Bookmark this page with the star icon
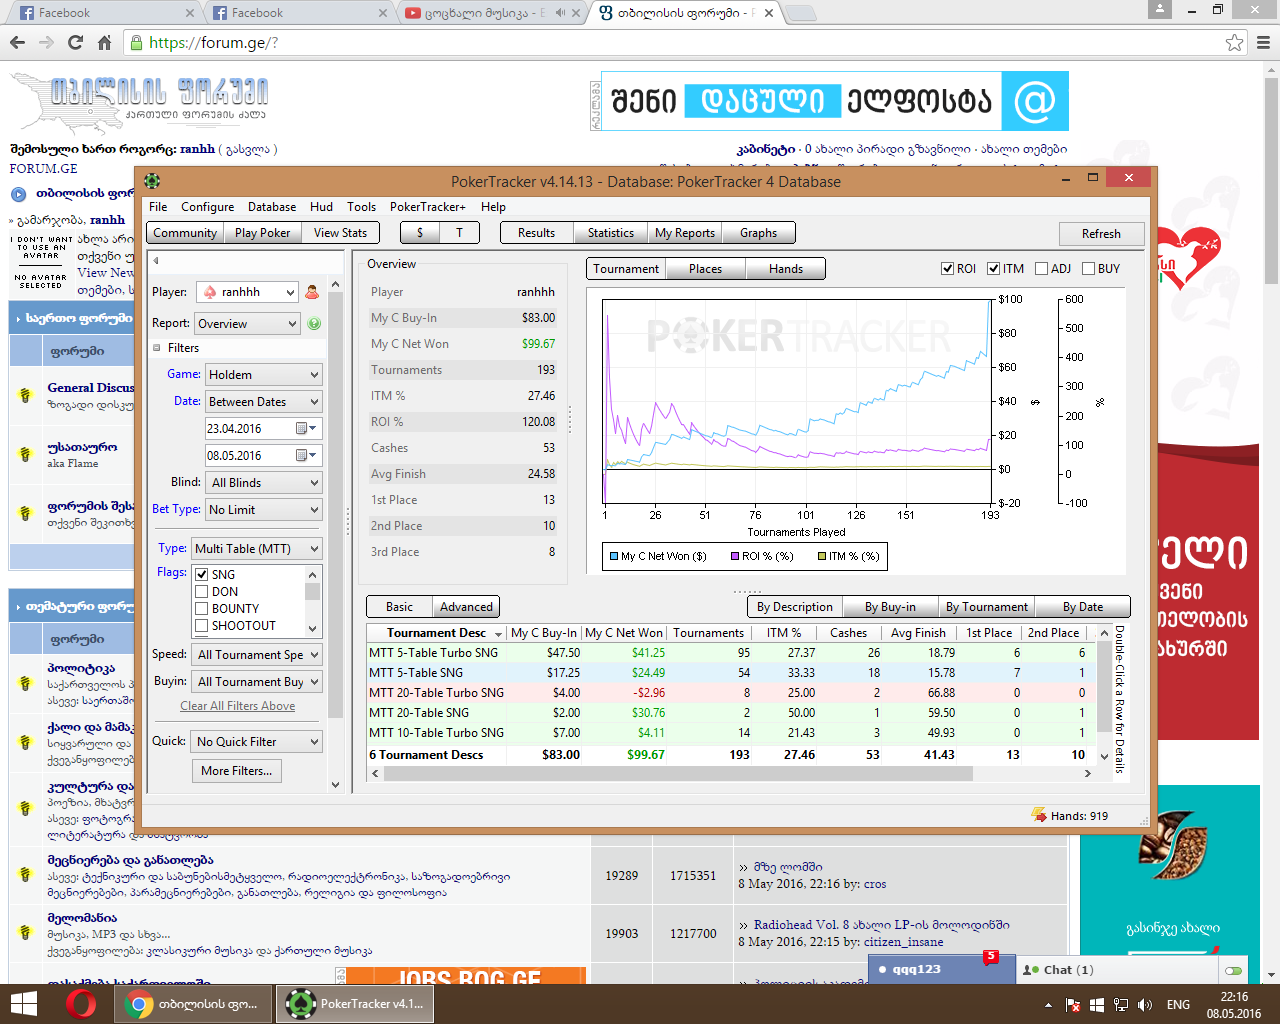1280x1024 pixels. (x=1235, y=43)
